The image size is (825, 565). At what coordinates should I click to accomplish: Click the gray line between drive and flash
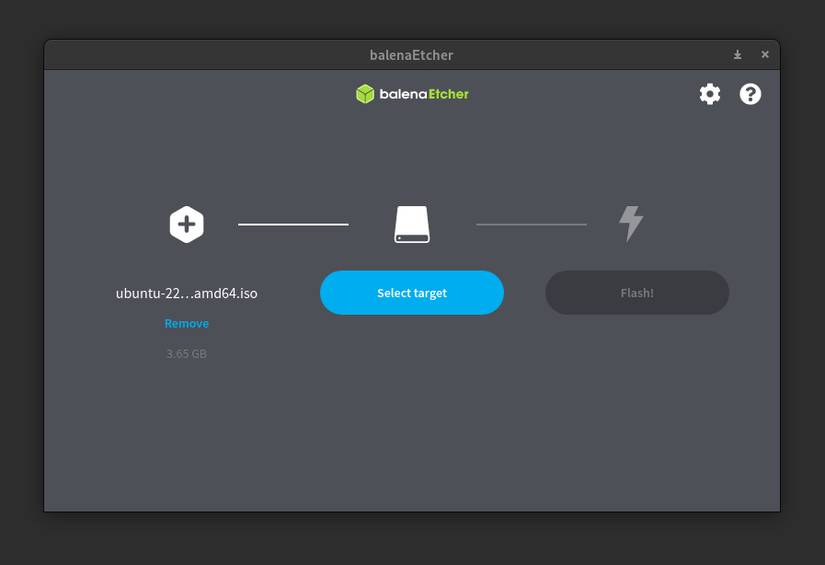coord(531,225)
